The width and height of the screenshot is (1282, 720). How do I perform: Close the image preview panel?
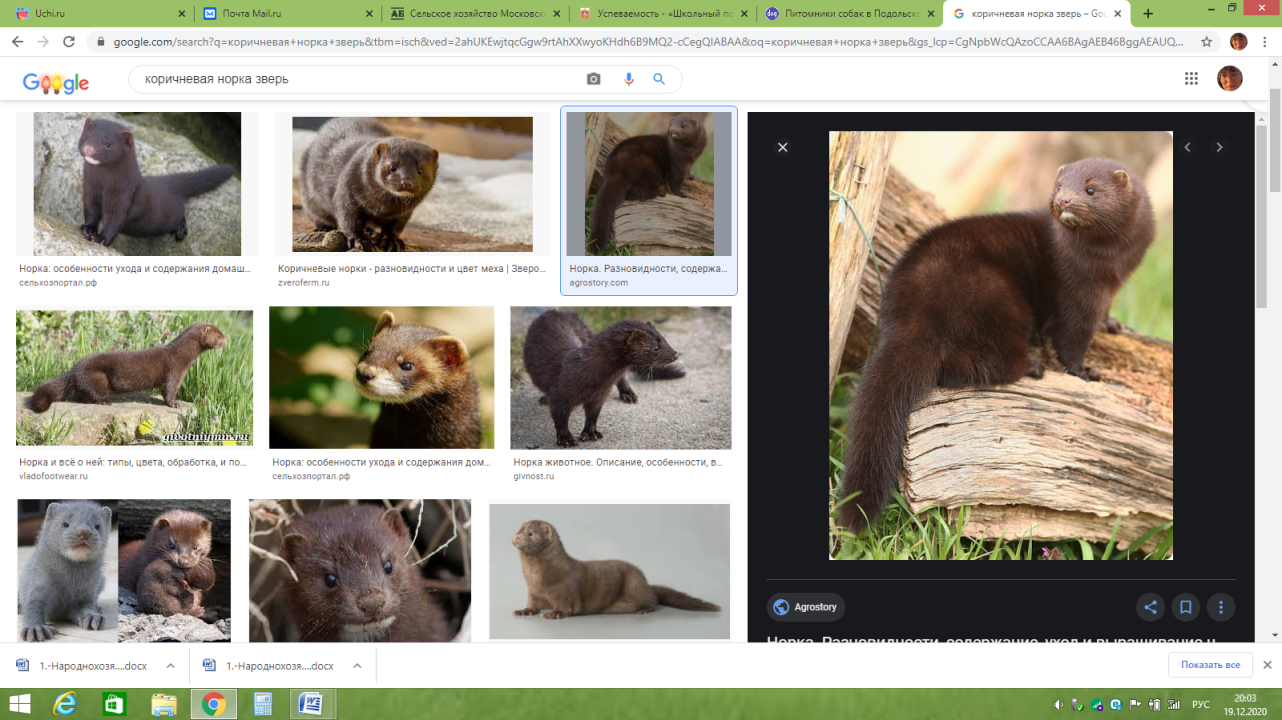tap(783, 147)
